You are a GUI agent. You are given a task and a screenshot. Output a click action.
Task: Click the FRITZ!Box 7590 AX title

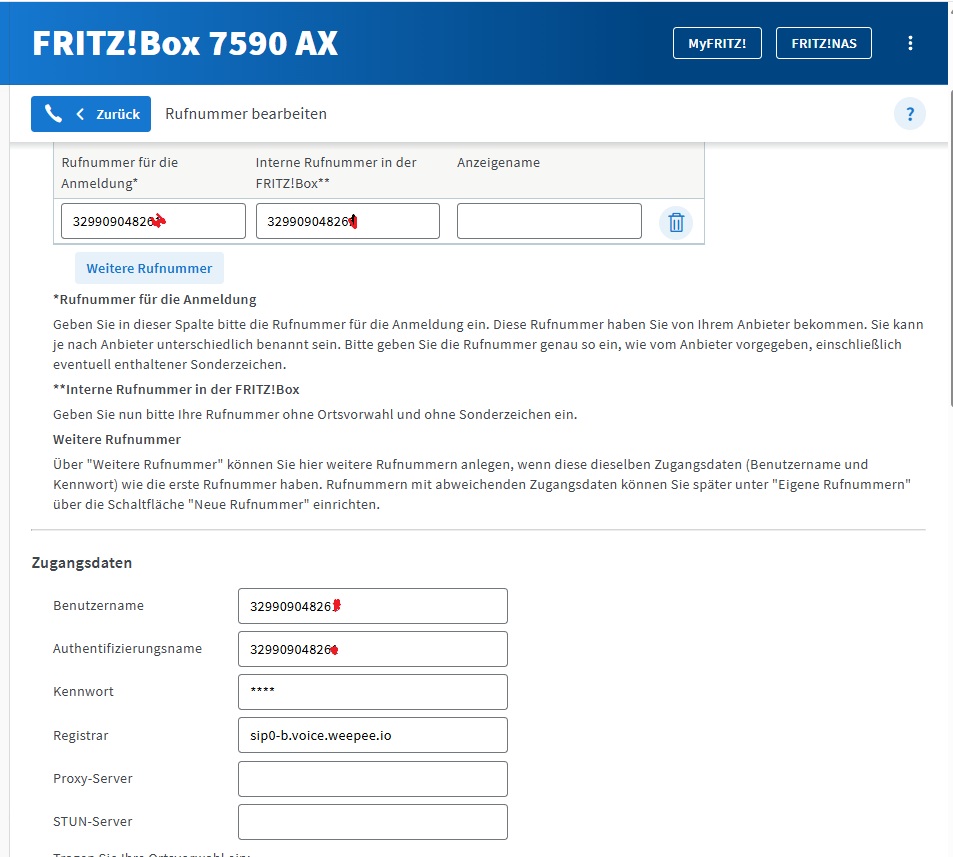tap(185, 43)
